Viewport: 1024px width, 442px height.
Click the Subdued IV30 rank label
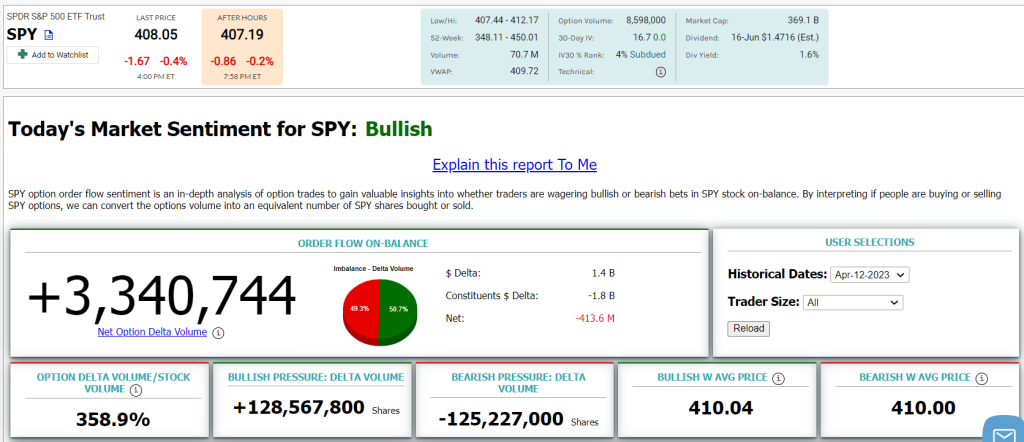pos(648,55)
